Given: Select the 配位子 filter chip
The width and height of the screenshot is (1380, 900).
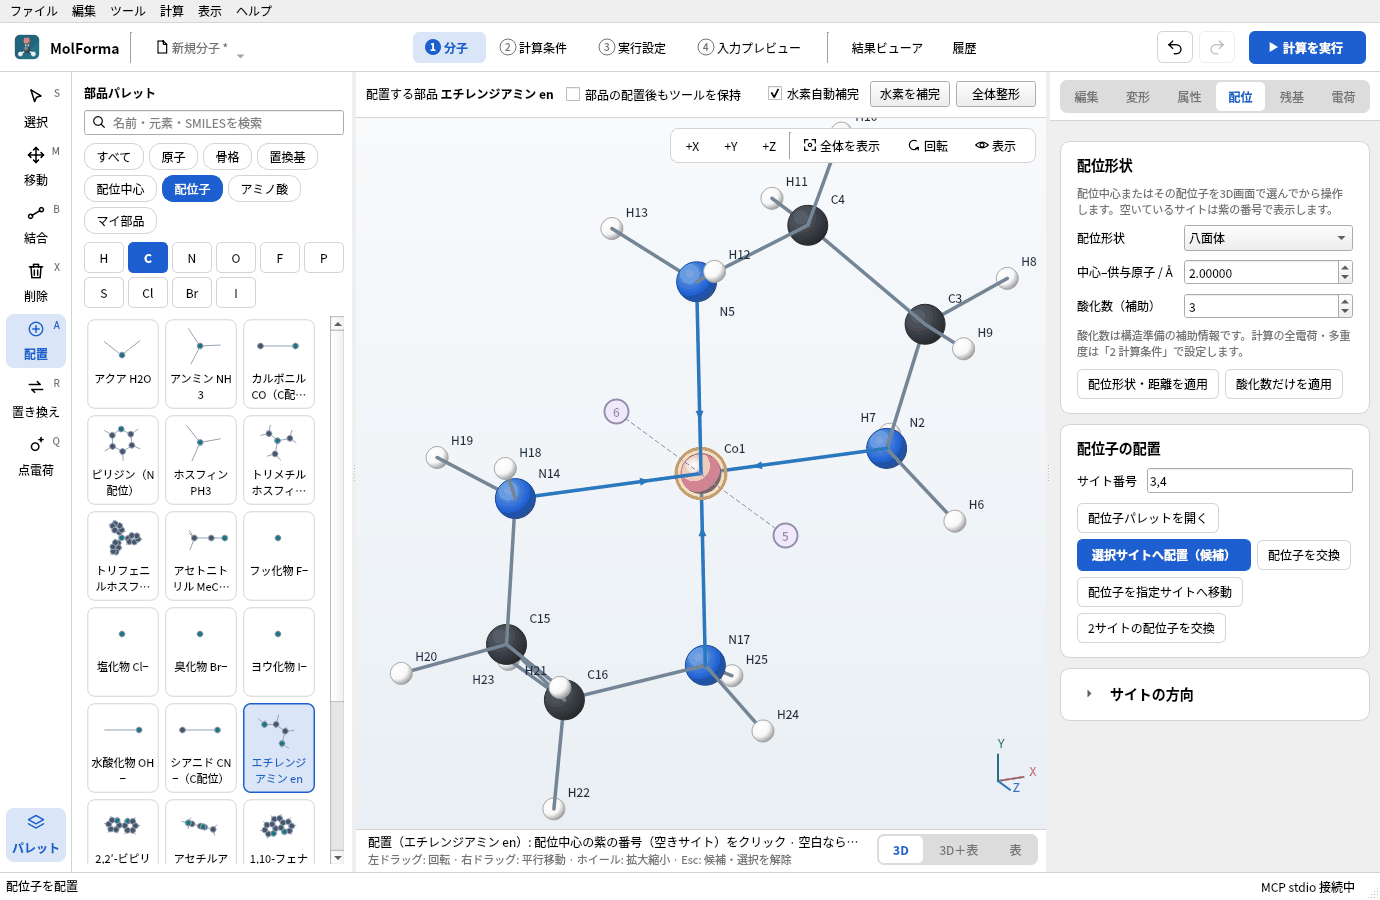Looking at the screenshot, I should click(192, 189).
